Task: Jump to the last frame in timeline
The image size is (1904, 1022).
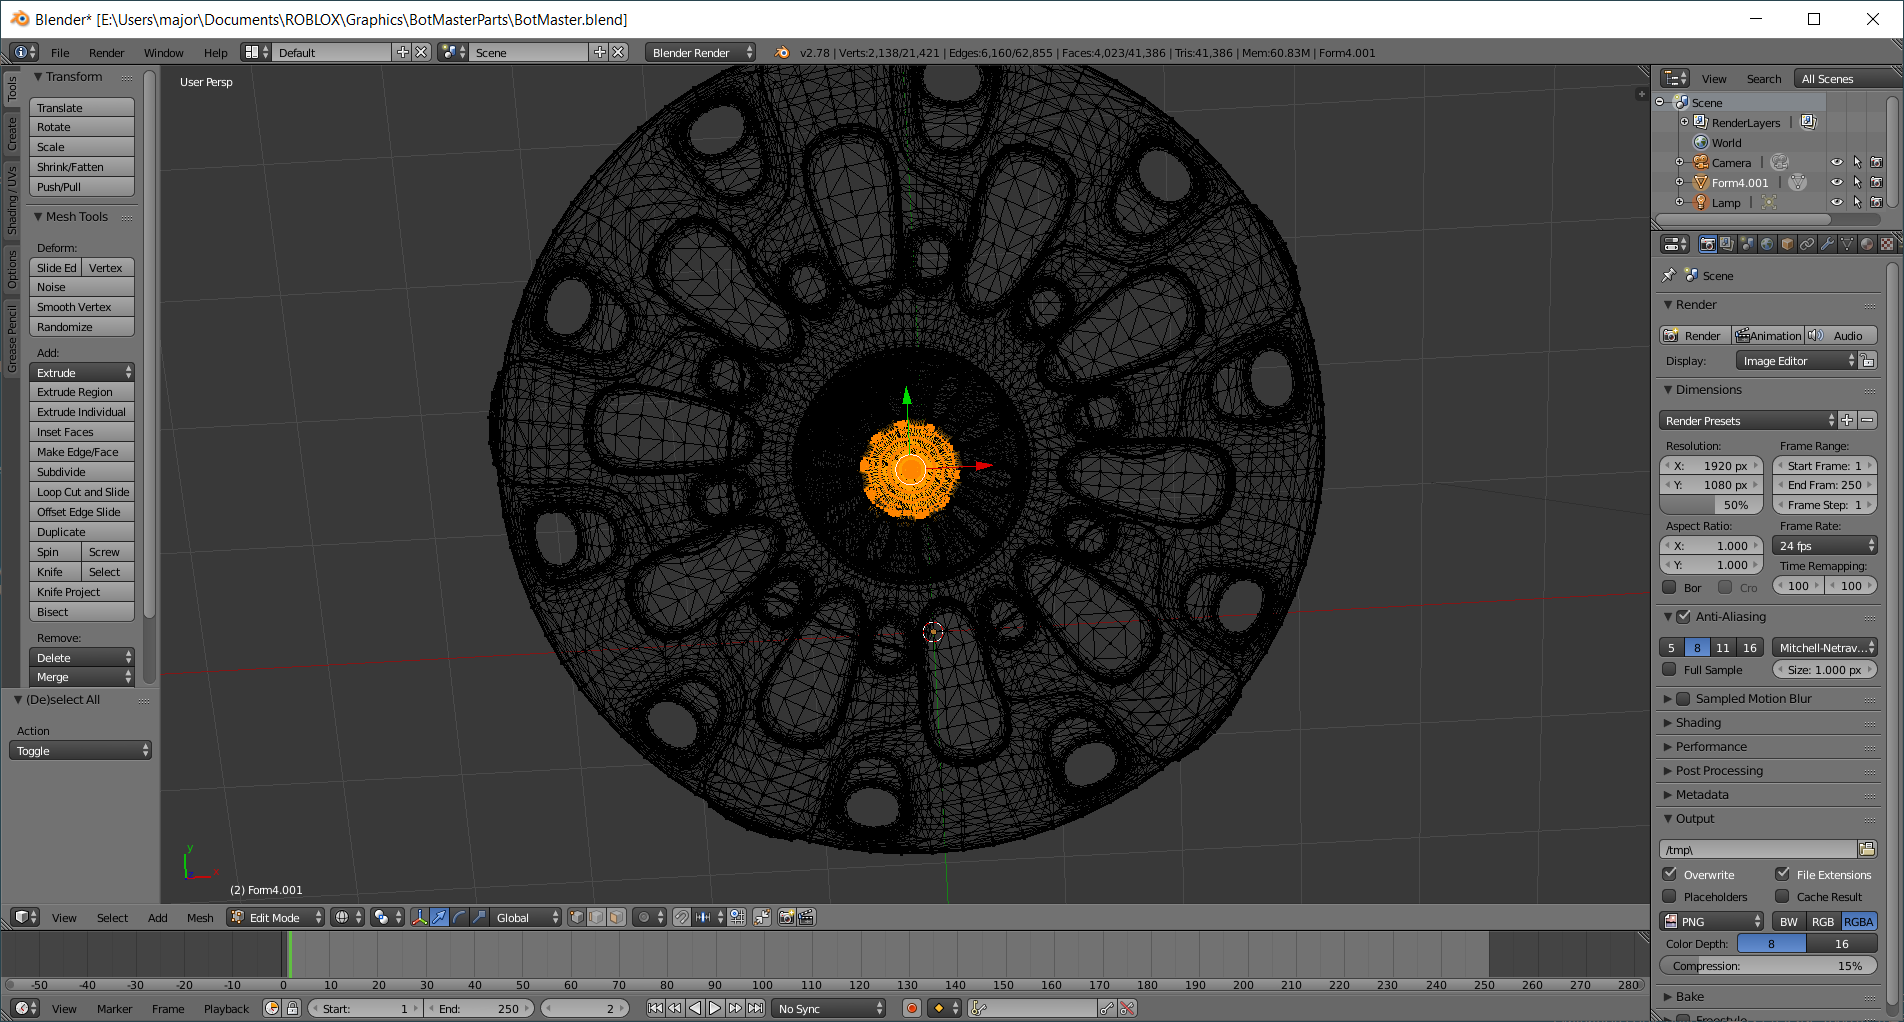Action: pos(756,1008)
